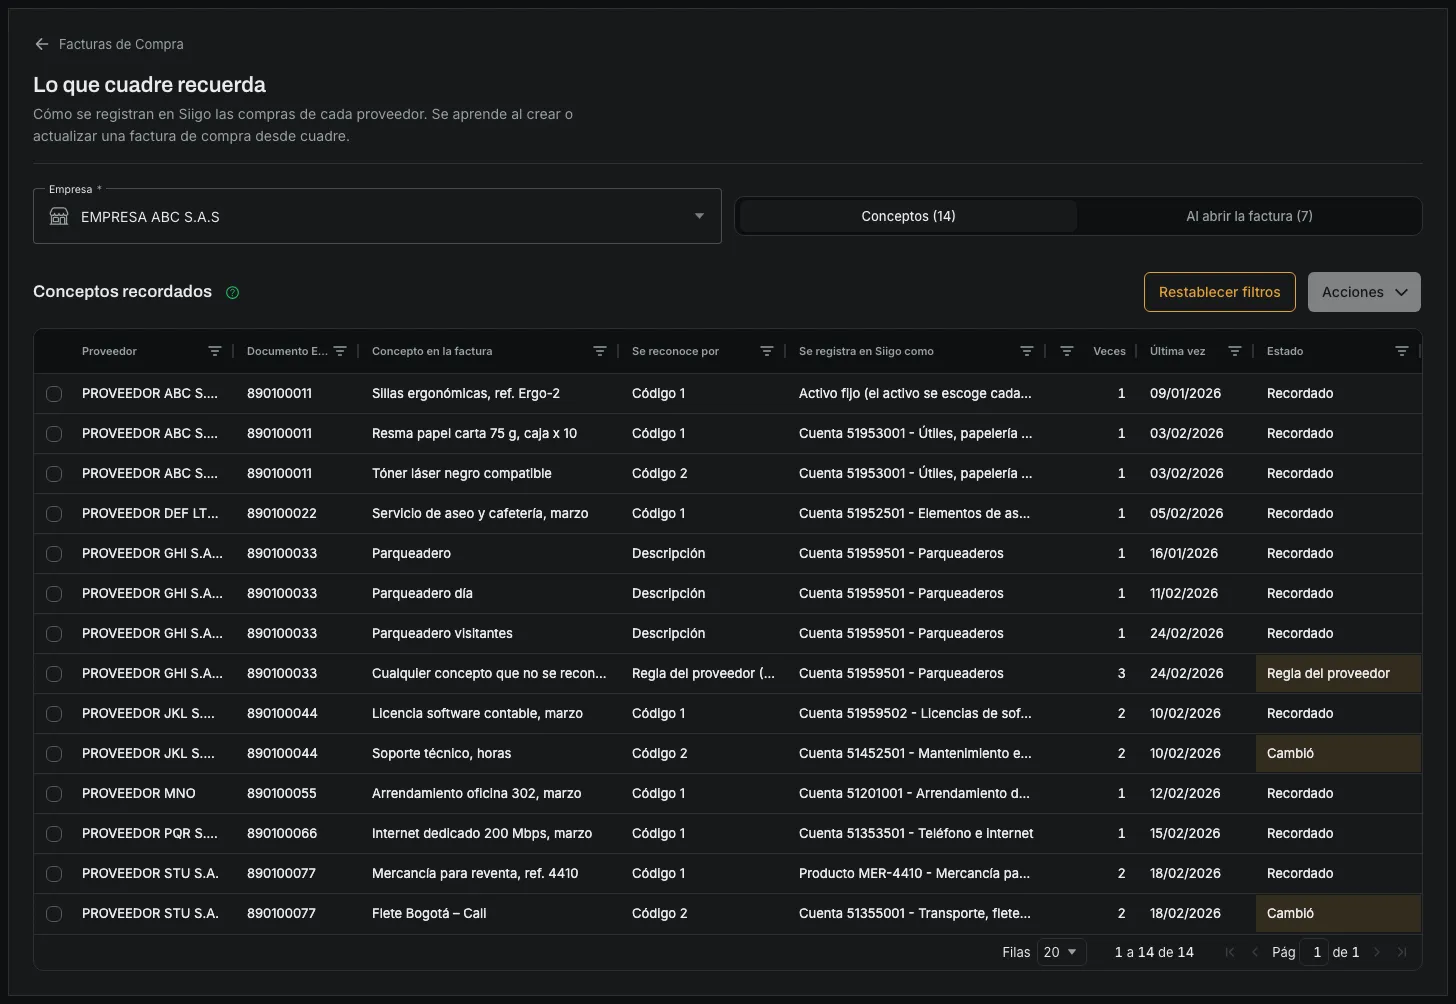Open the filter for the Estado column
The image size is (1456, 1004).
[1402, 351]
